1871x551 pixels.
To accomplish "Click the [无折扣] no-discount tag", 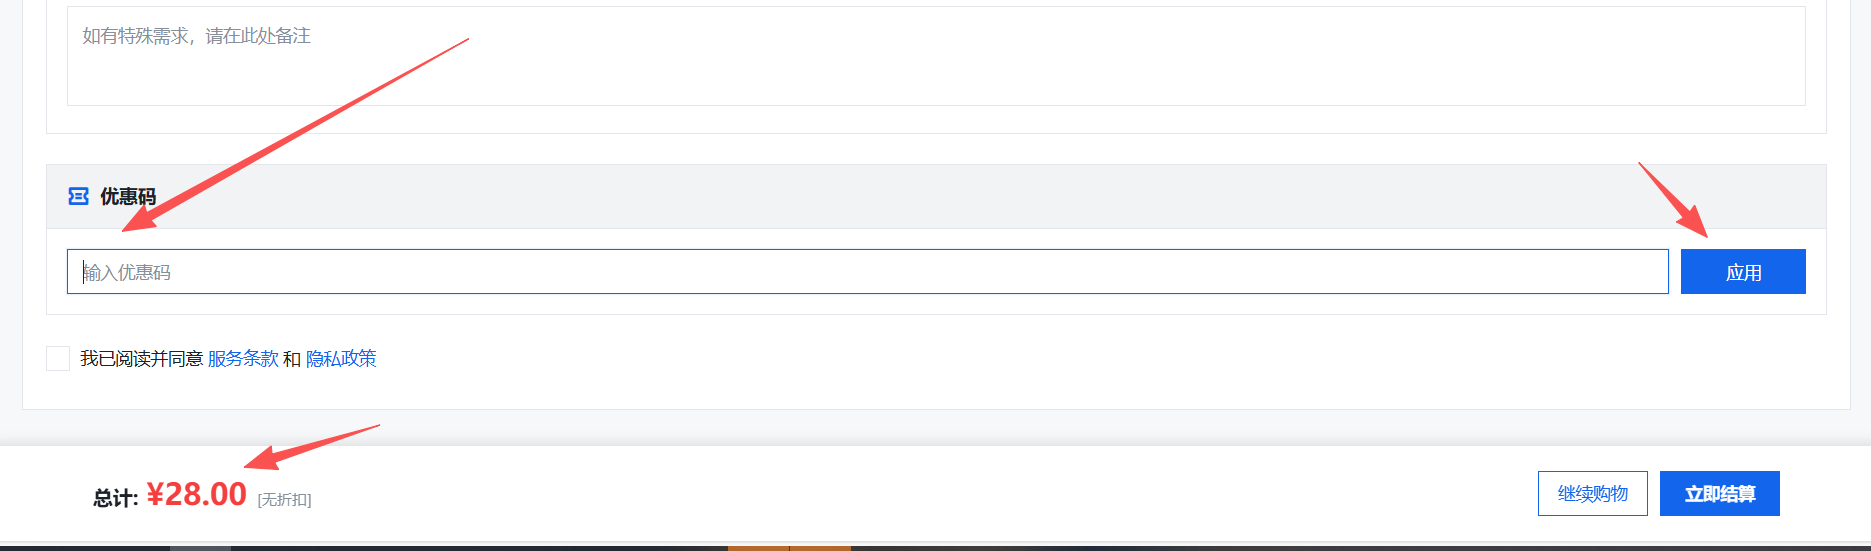I will pos(284,500).
